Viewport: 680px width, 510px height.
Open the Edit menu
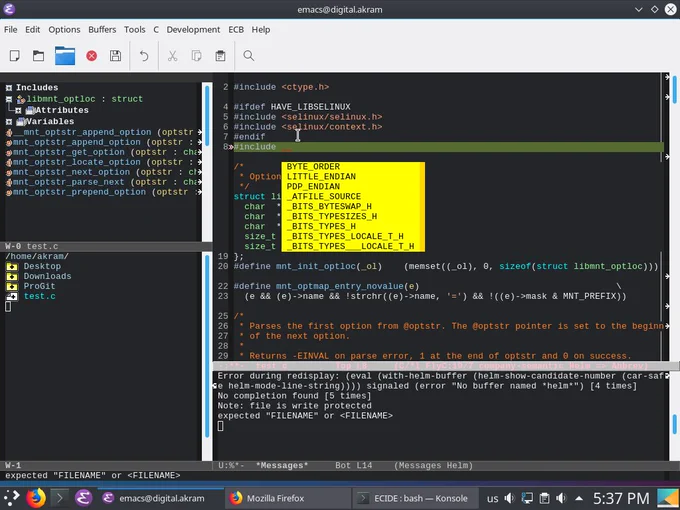[x=33, y=29]
